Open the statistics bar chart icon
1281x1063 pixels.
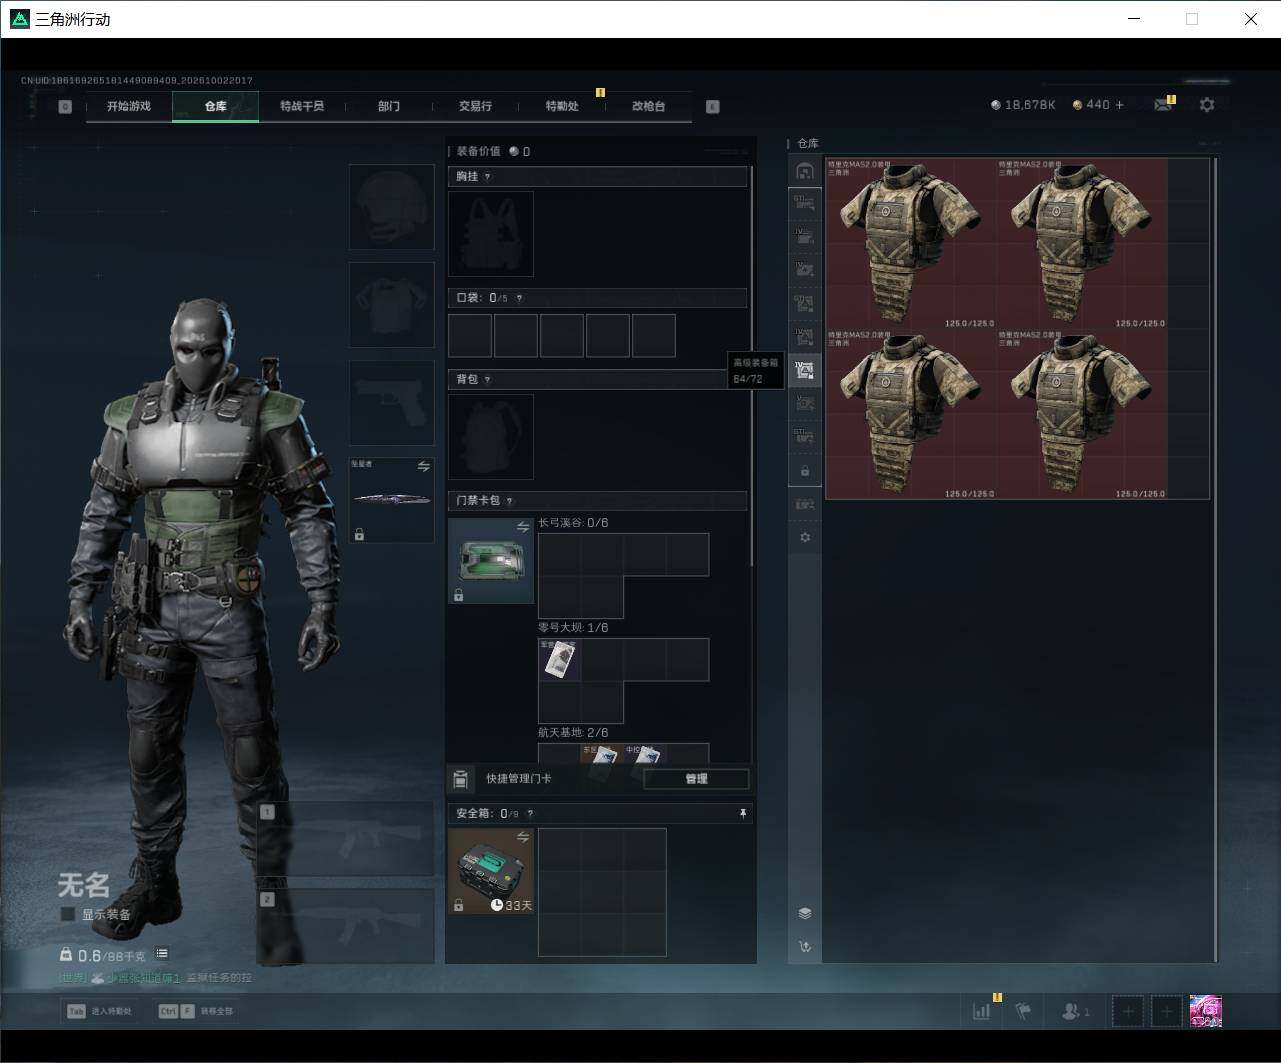[x=981, y=1011]
